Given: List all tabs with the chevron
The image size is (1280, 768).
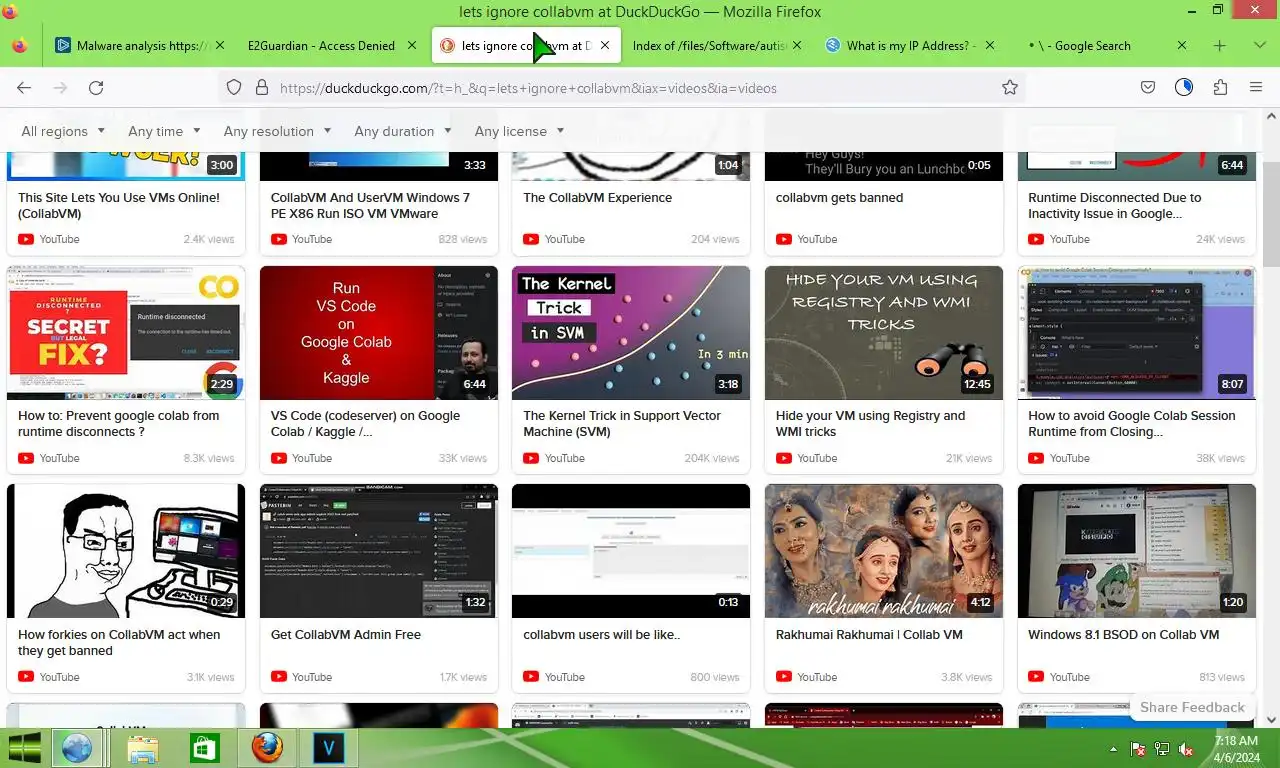Looking at the screenshot, I should point(1259,45).
